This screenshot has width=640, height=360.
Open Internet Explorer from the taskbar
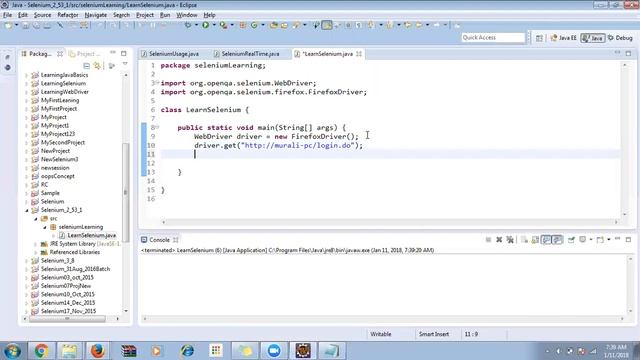[x=187, y=351]
